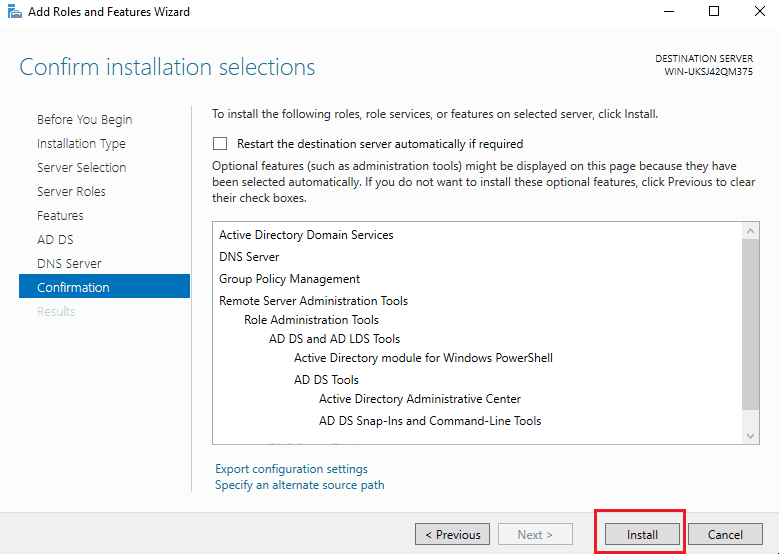This screenshot has width=779, height=554.
Task: Click the scroll up arrow of list
Action: 750,231
